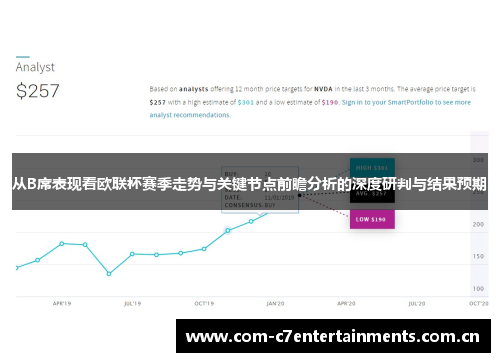Select the LOW $190 magenta label
This screenshot has width=500, height=362.
coord(372,219)
